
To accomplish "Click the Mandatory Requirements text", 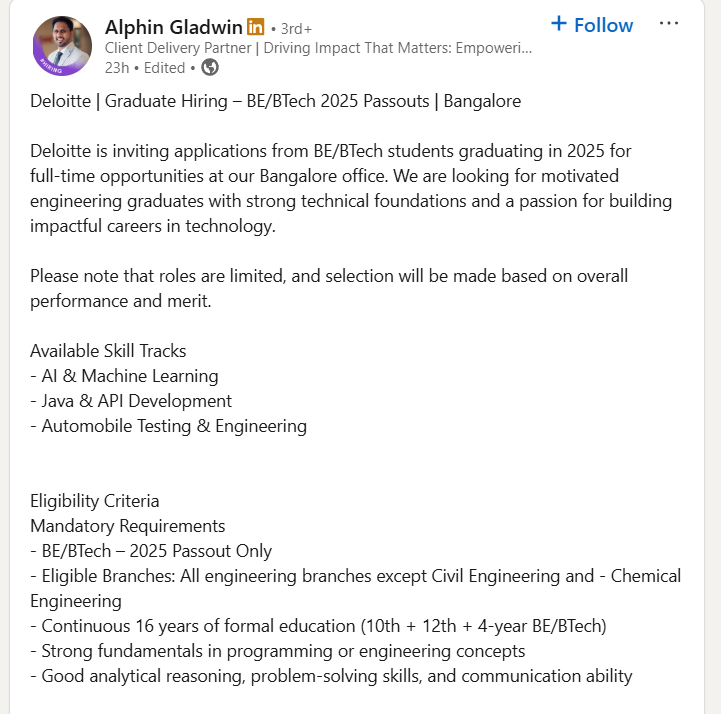I will 128,526.
